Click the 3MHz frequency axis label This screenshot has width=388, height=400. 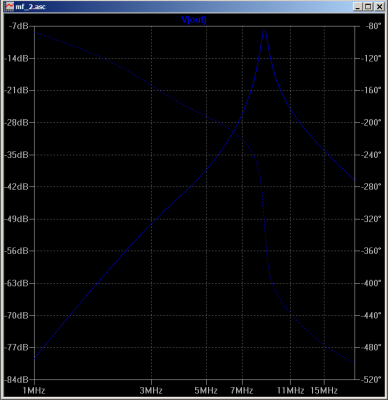151,391
